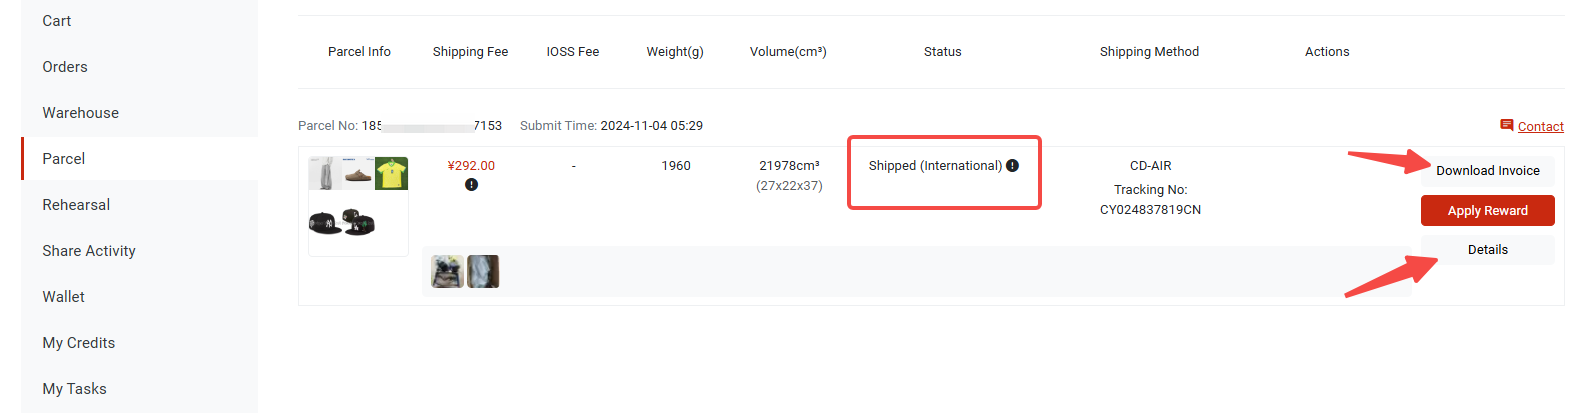Screen dimensions: 1580x413
Task: Open parcel Details
Action: point(1487,250)
